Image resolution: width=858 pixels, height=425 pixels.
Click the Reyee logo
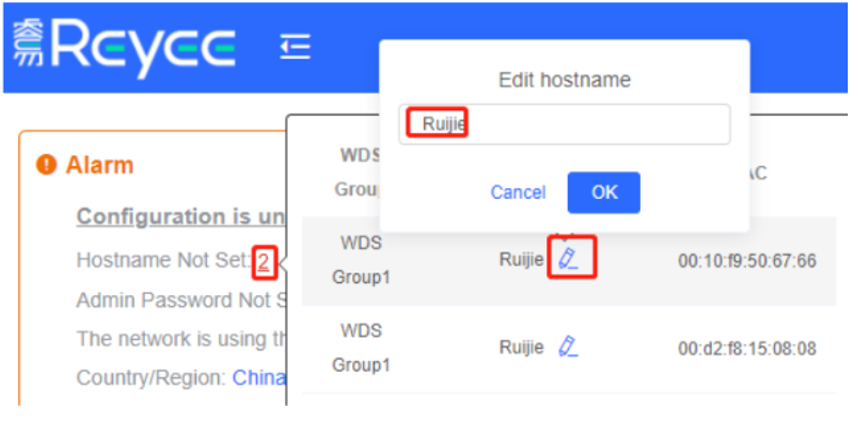[125, 47]
